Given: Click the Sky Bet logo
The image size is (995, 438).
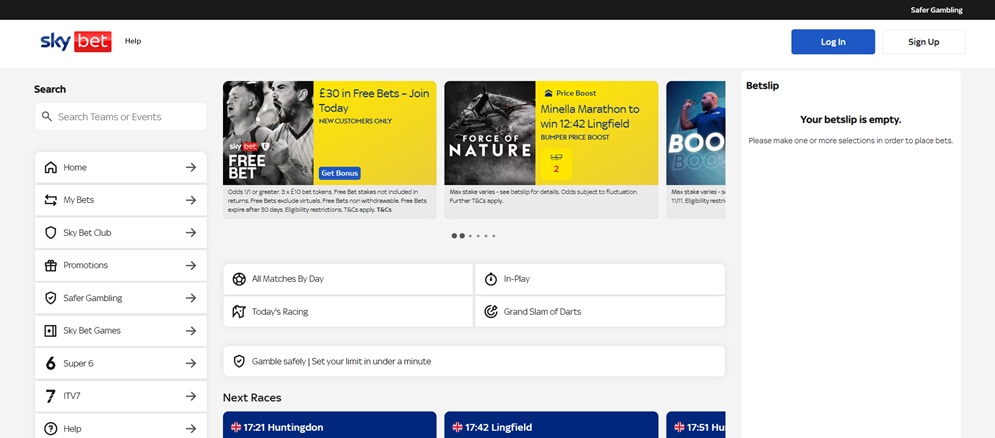Looking at the screenshot, I should [75, 41].
